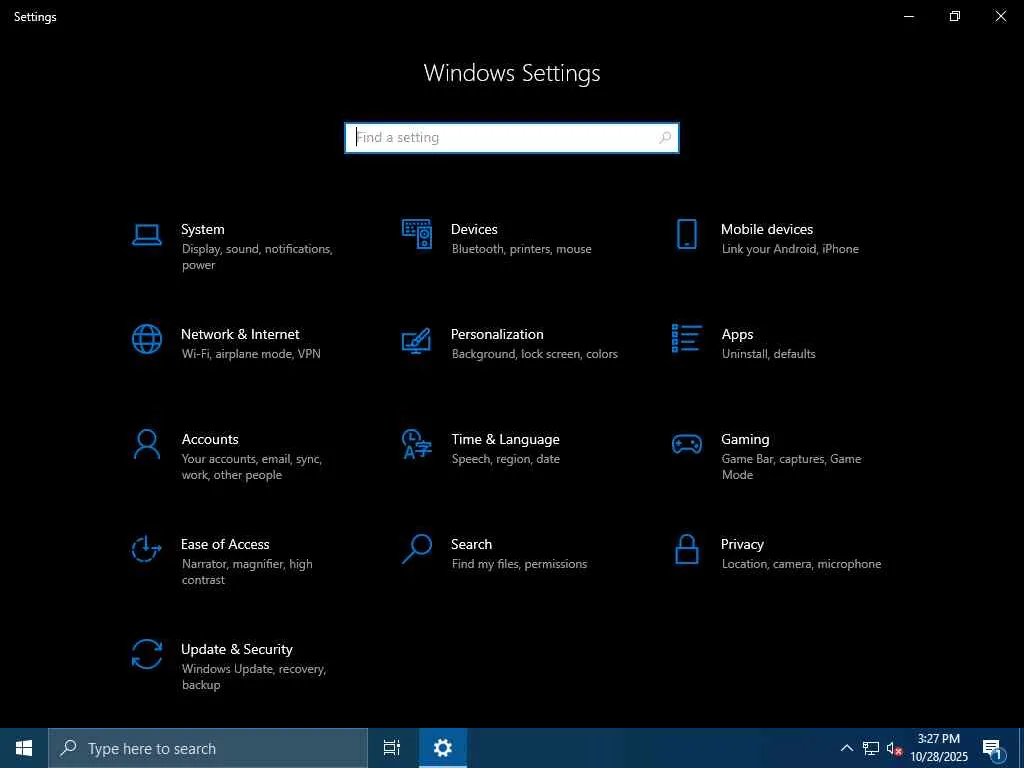Image resolution: width=1024 pixels, height=768 pixels.
Task: Click 'Find my files, permissions' description
Action: 519,564
